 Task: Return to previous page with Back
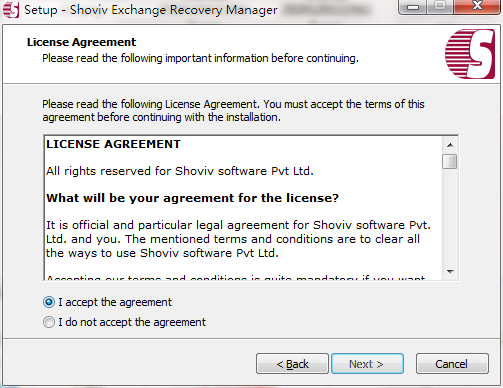[x=292, y=364]
